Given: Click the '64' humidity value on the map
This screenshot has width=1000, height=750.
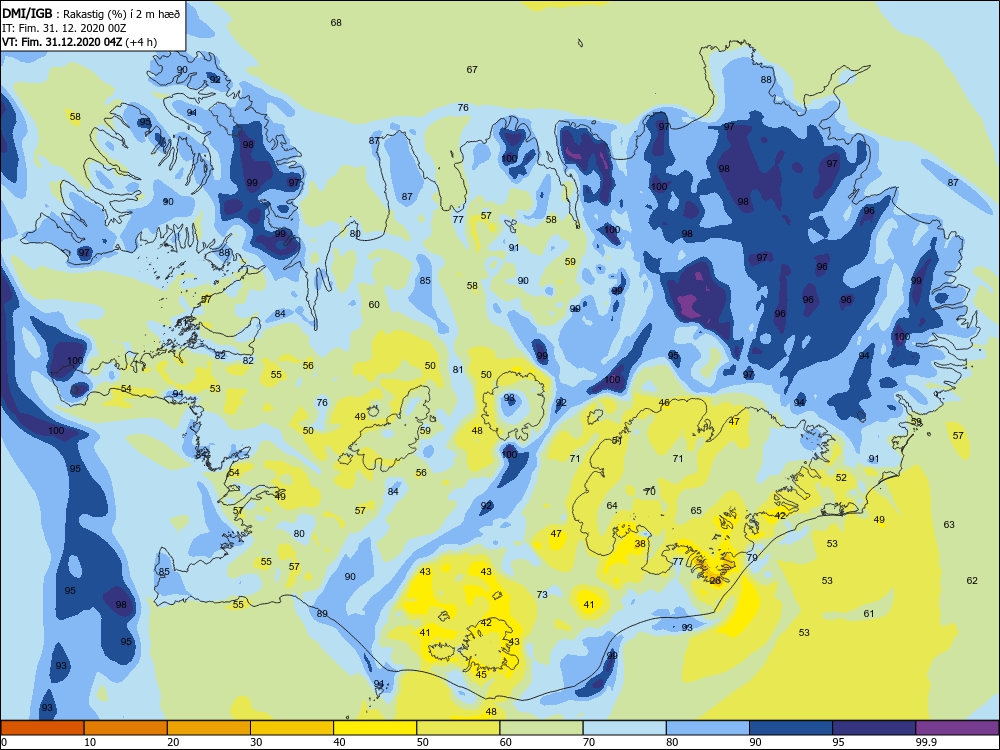Looking at the screenshot, I should point(612,505).
